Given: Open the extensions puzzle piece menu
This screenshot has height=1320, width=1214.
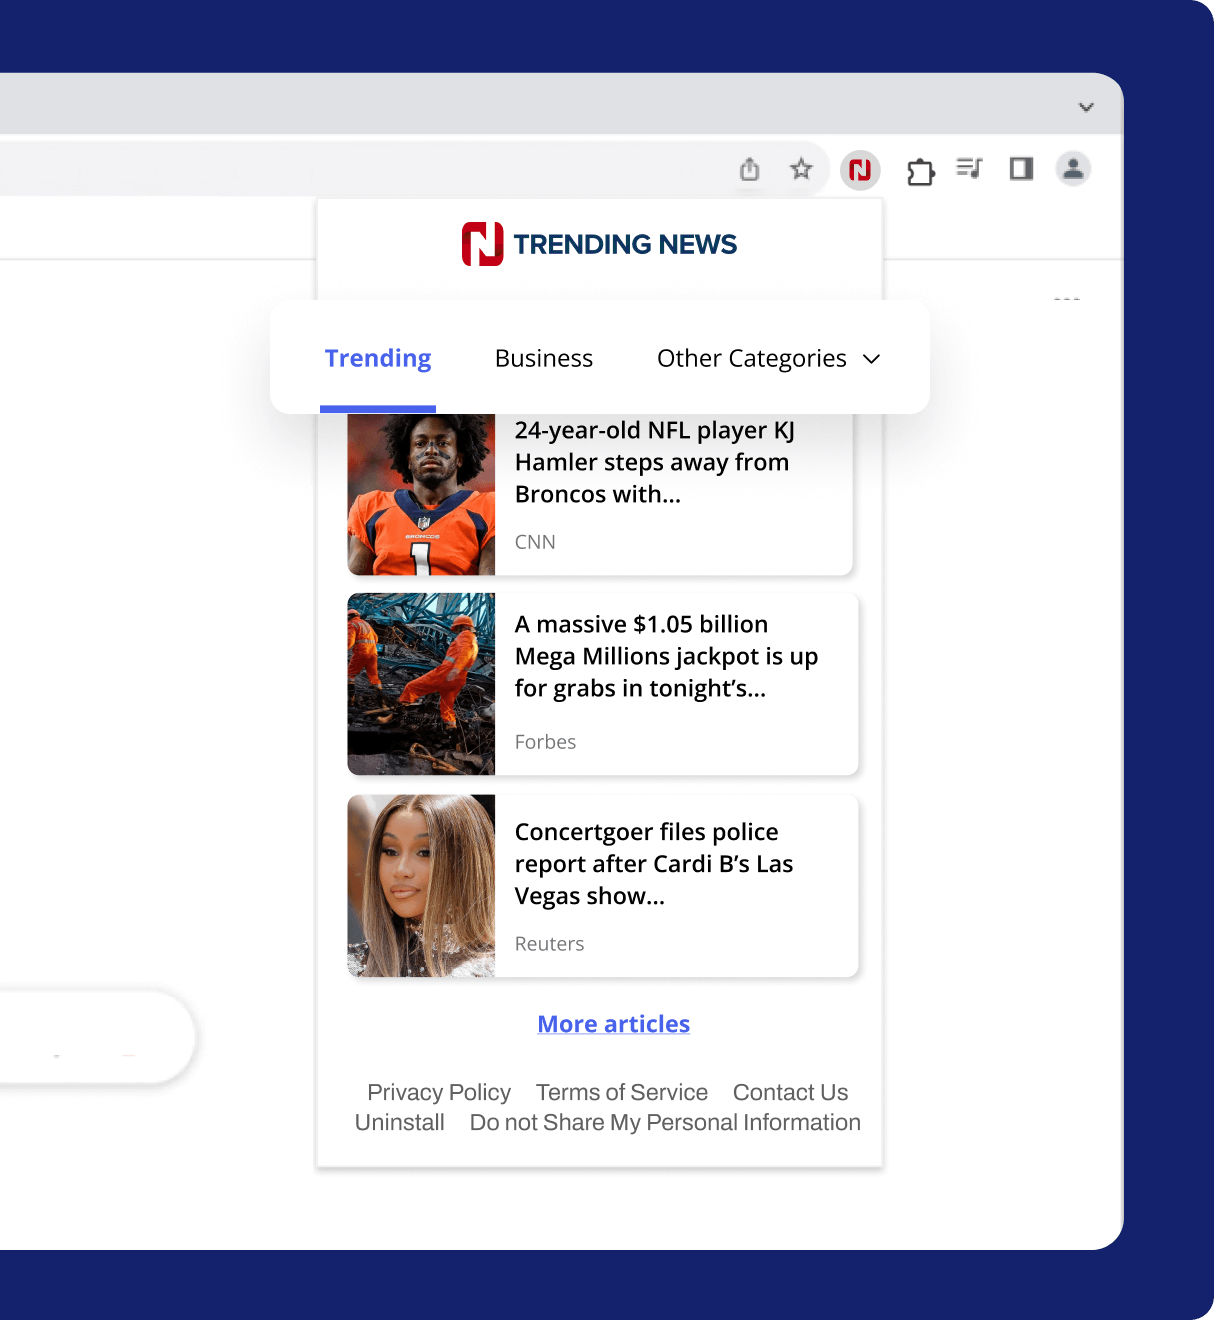Looking at the screenshot, I should coord(920,172).
